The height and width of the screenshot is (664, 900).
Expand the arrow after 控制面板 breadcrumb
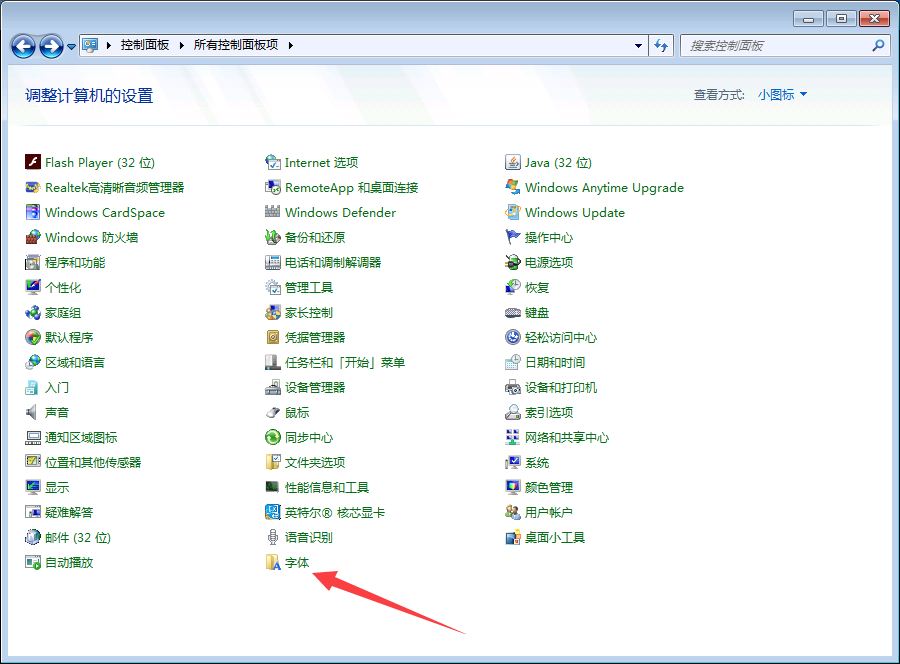(x=181, y=45)
